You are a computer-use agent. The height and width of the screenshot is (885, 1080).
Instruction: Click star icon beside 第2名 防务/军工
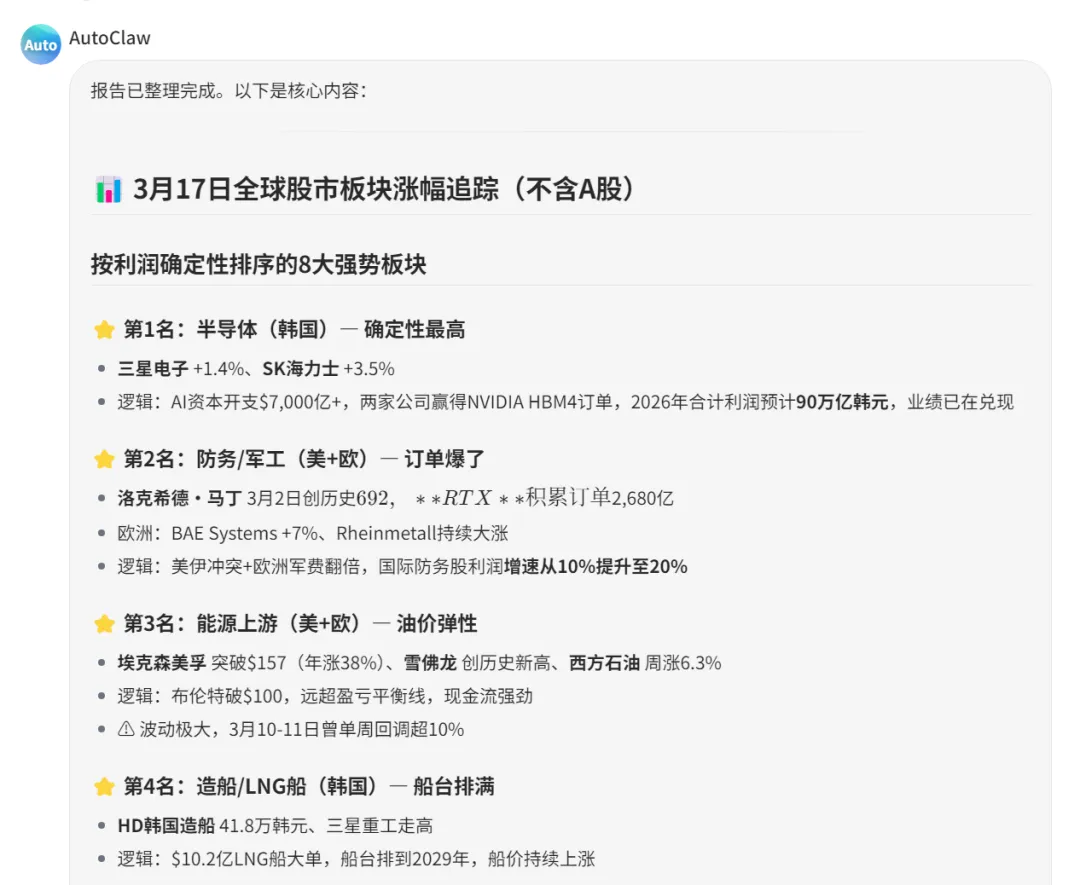coord(104,459)
